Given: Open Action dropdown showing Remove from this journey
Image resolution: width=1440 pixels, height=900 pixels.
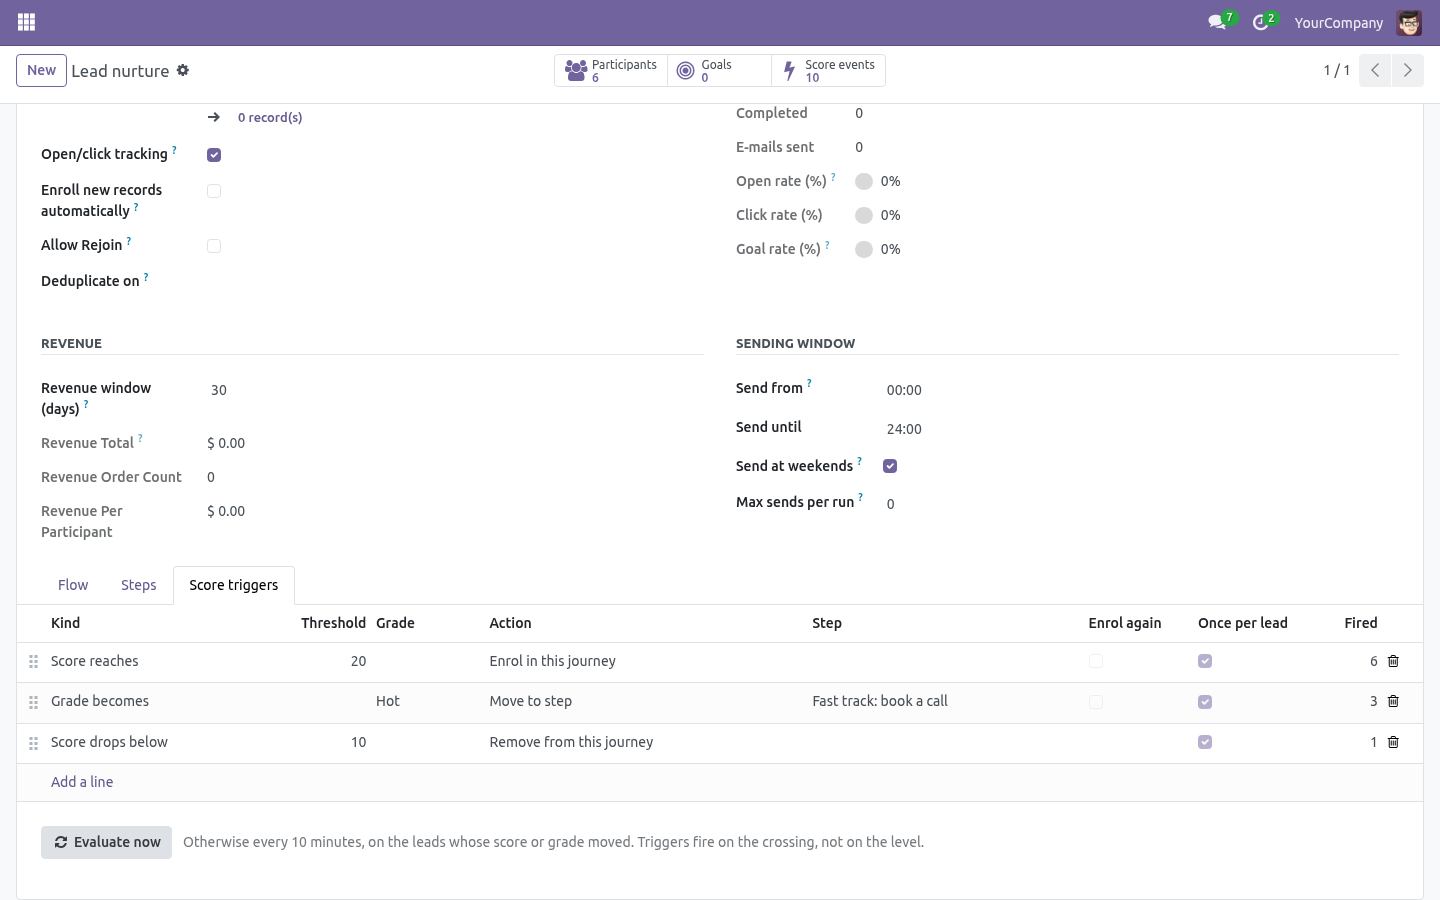Looking at the screenshot, I should coord(646,742).
